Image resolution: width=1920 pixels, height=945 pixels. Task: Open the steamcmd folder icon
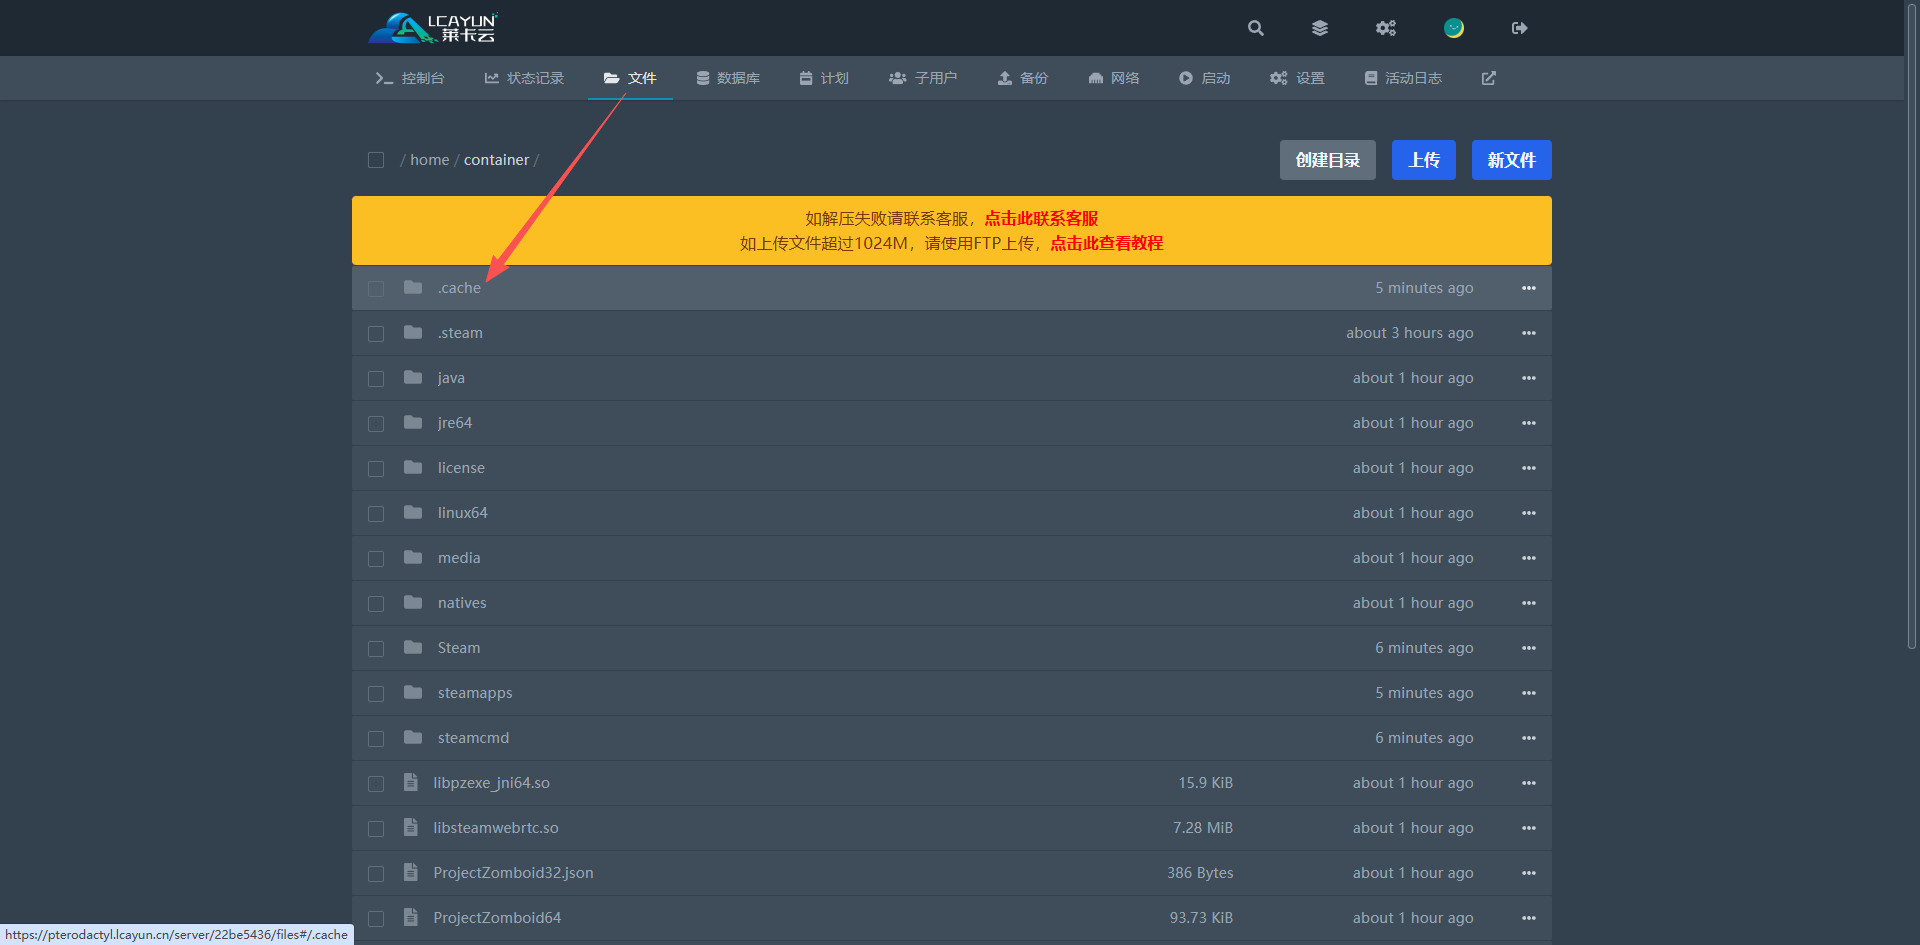point(413,738)
